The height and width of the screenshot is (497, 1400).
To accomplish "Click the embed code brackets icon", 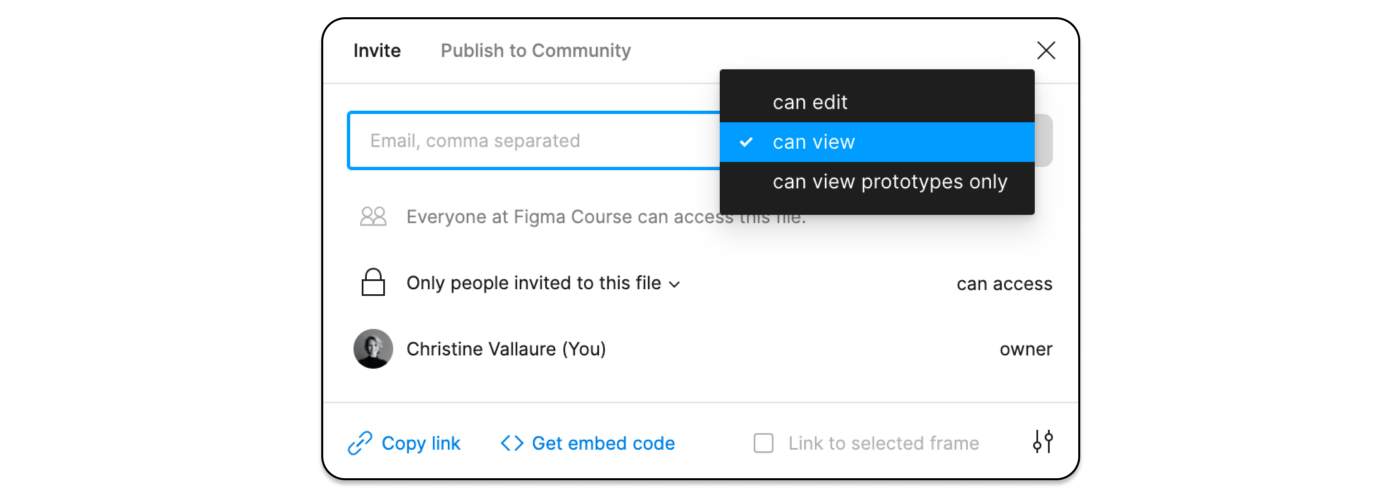I will click(512, 443).
